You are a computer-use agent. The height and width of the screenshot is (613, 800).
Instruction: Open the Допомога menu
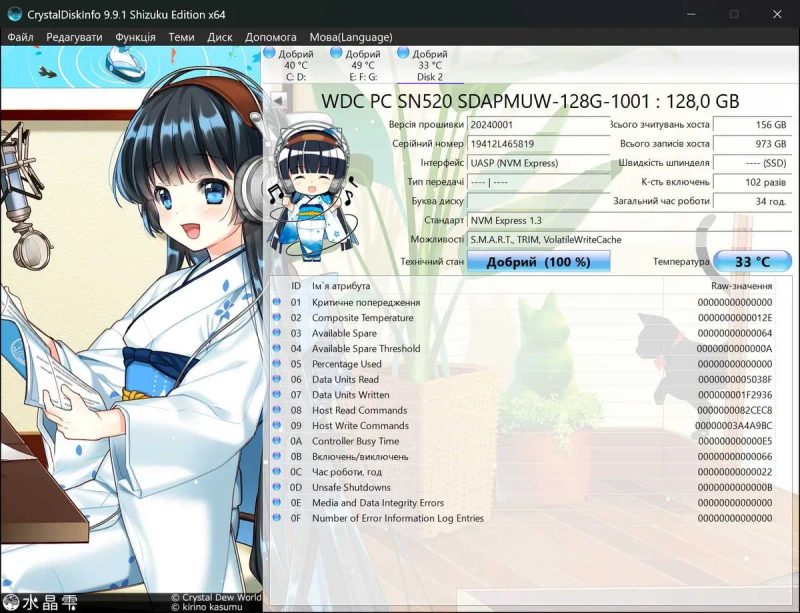pyautogui.click(x=270, y=37)
